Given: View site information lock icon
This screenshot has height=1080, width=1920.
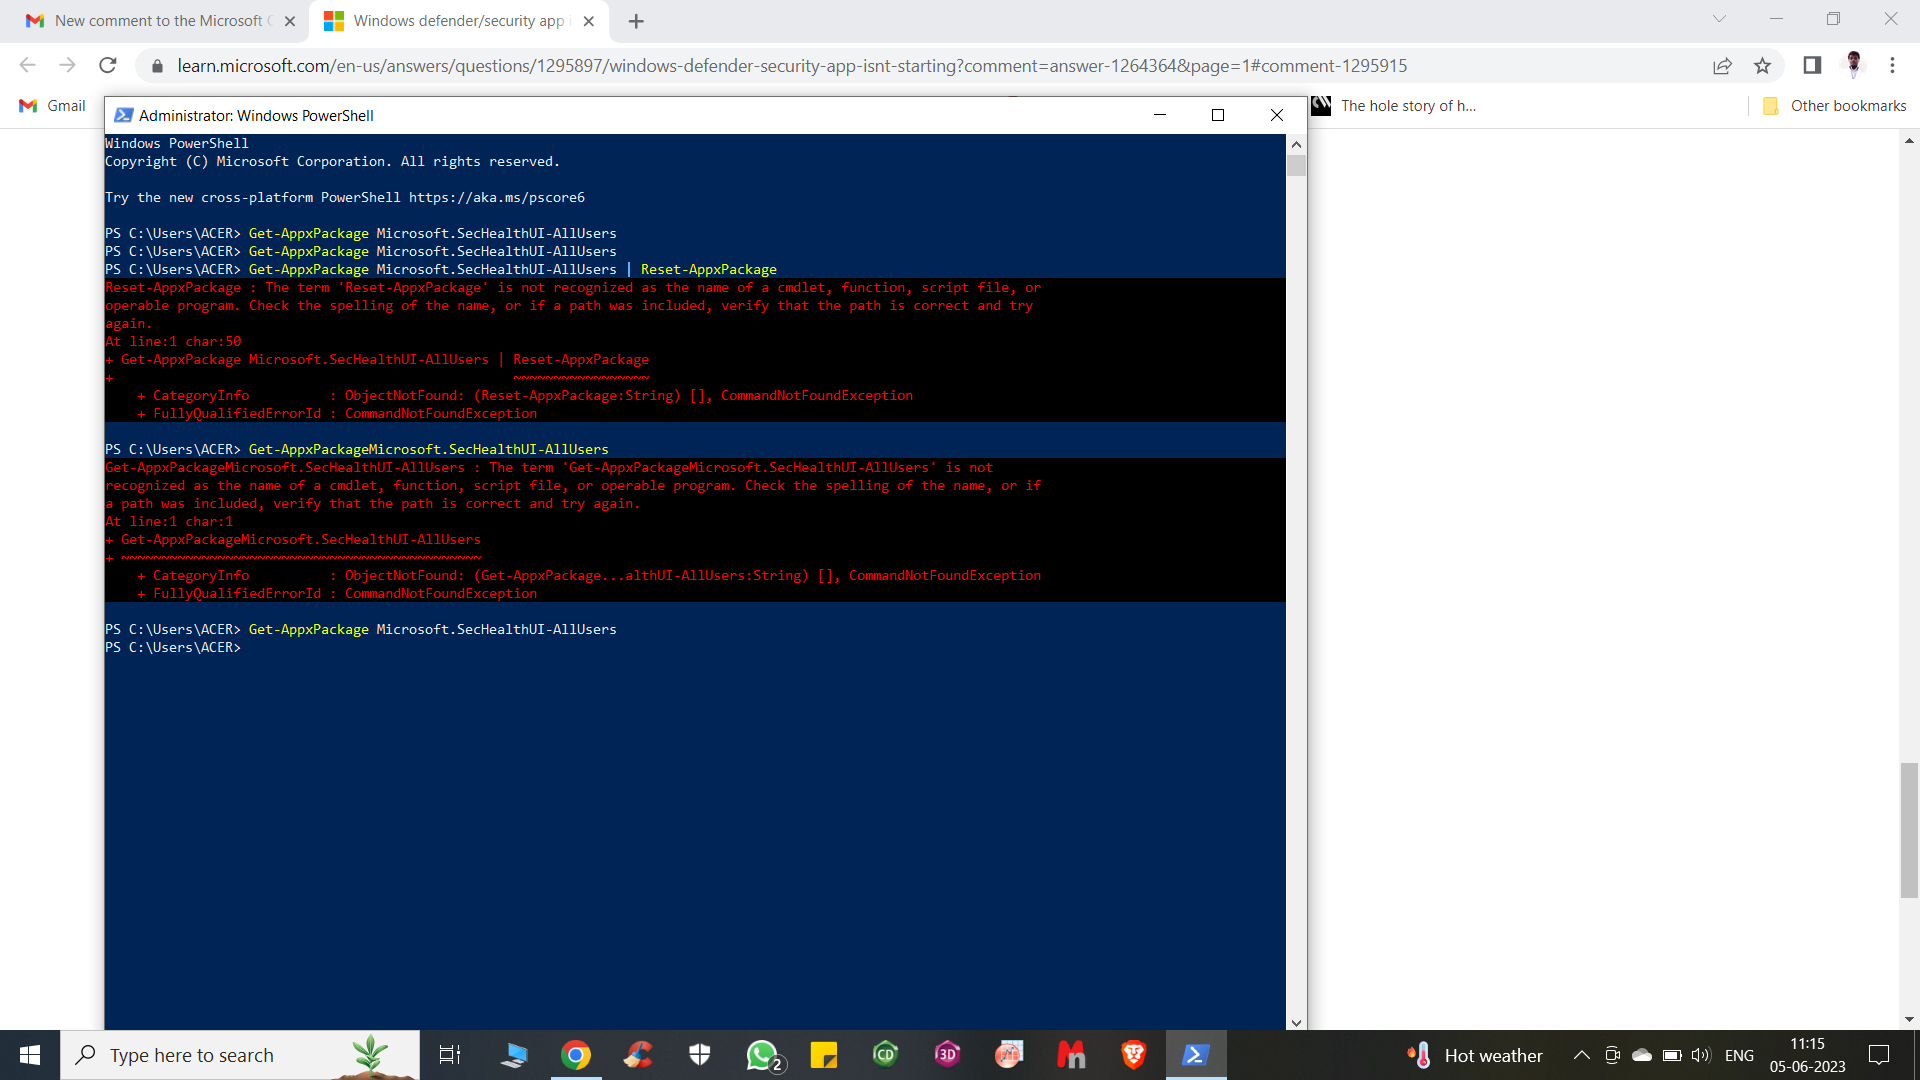Looking at the screenshot, I should 157,66.
